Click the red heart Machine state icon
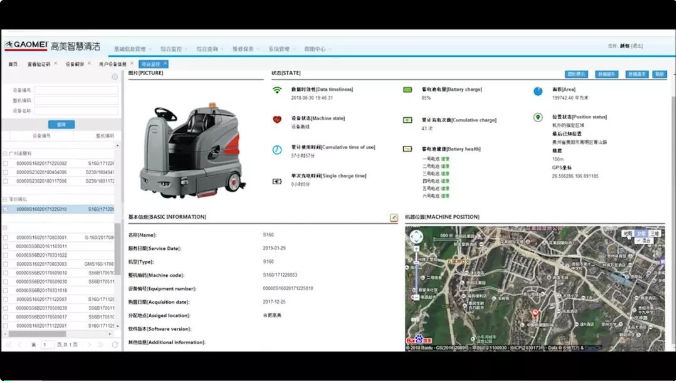This screenshot has height=383, width=676. point(277,119)
